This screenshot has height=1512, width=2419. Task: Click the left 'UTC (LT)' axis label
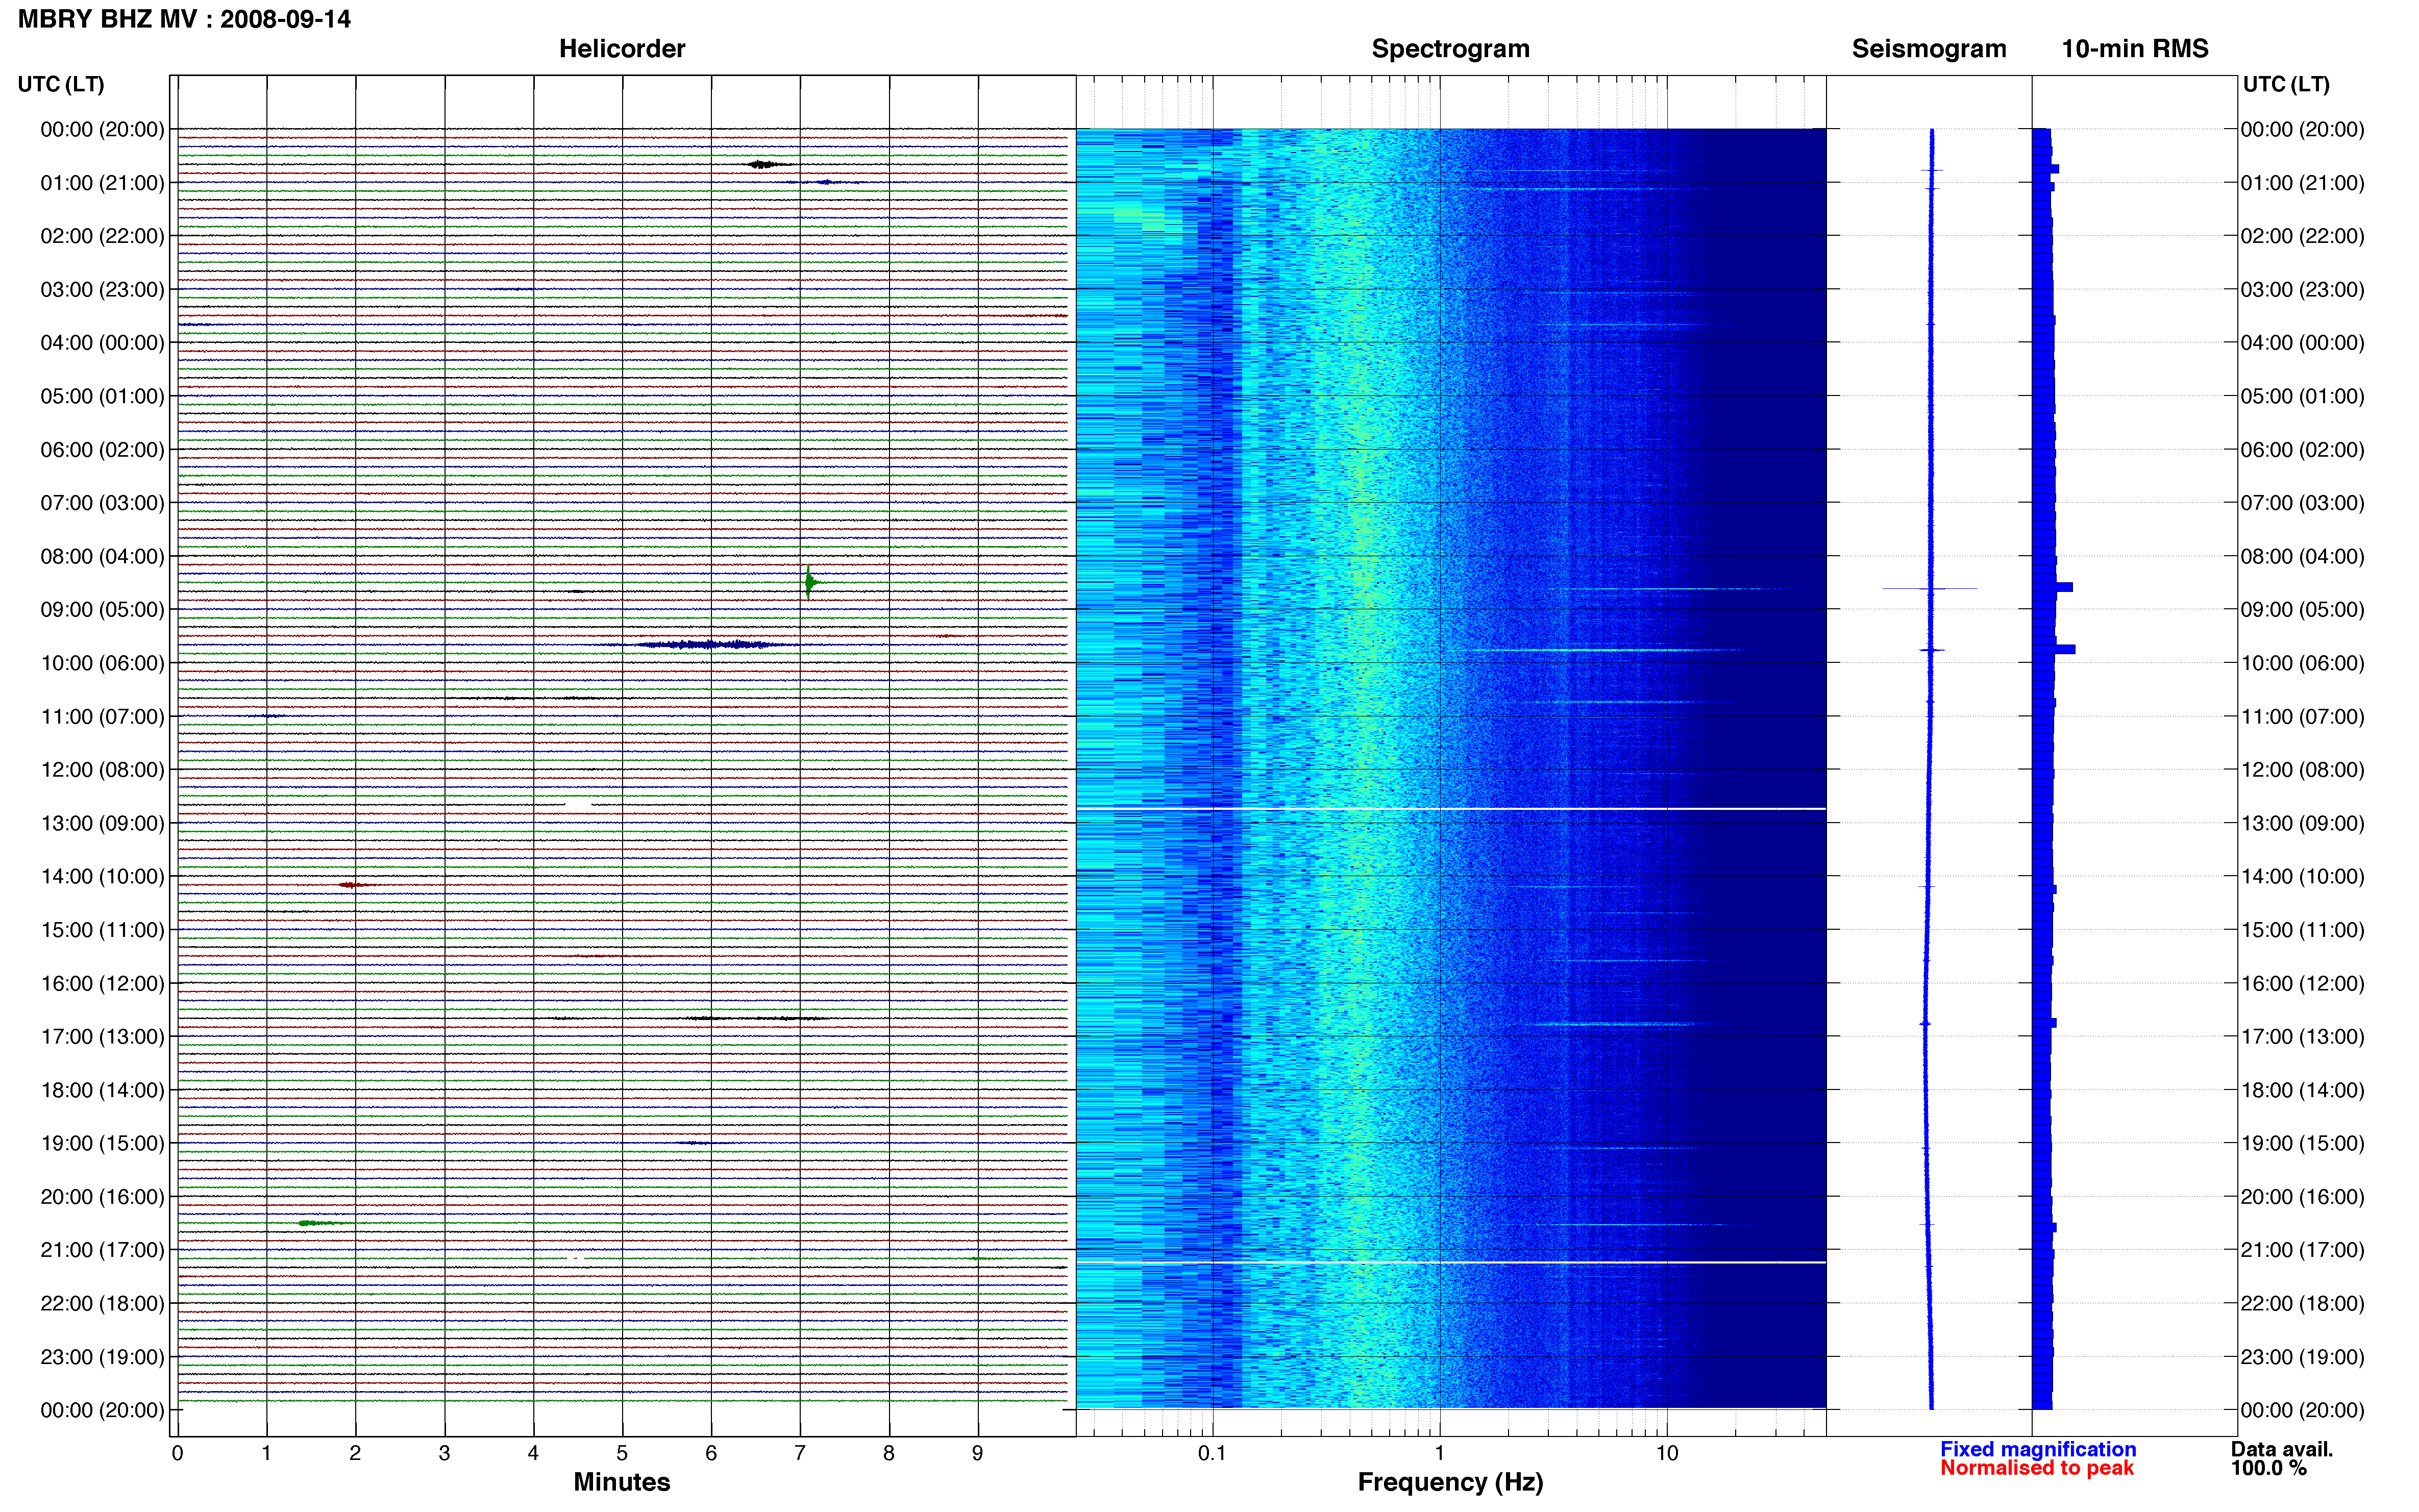61,84
